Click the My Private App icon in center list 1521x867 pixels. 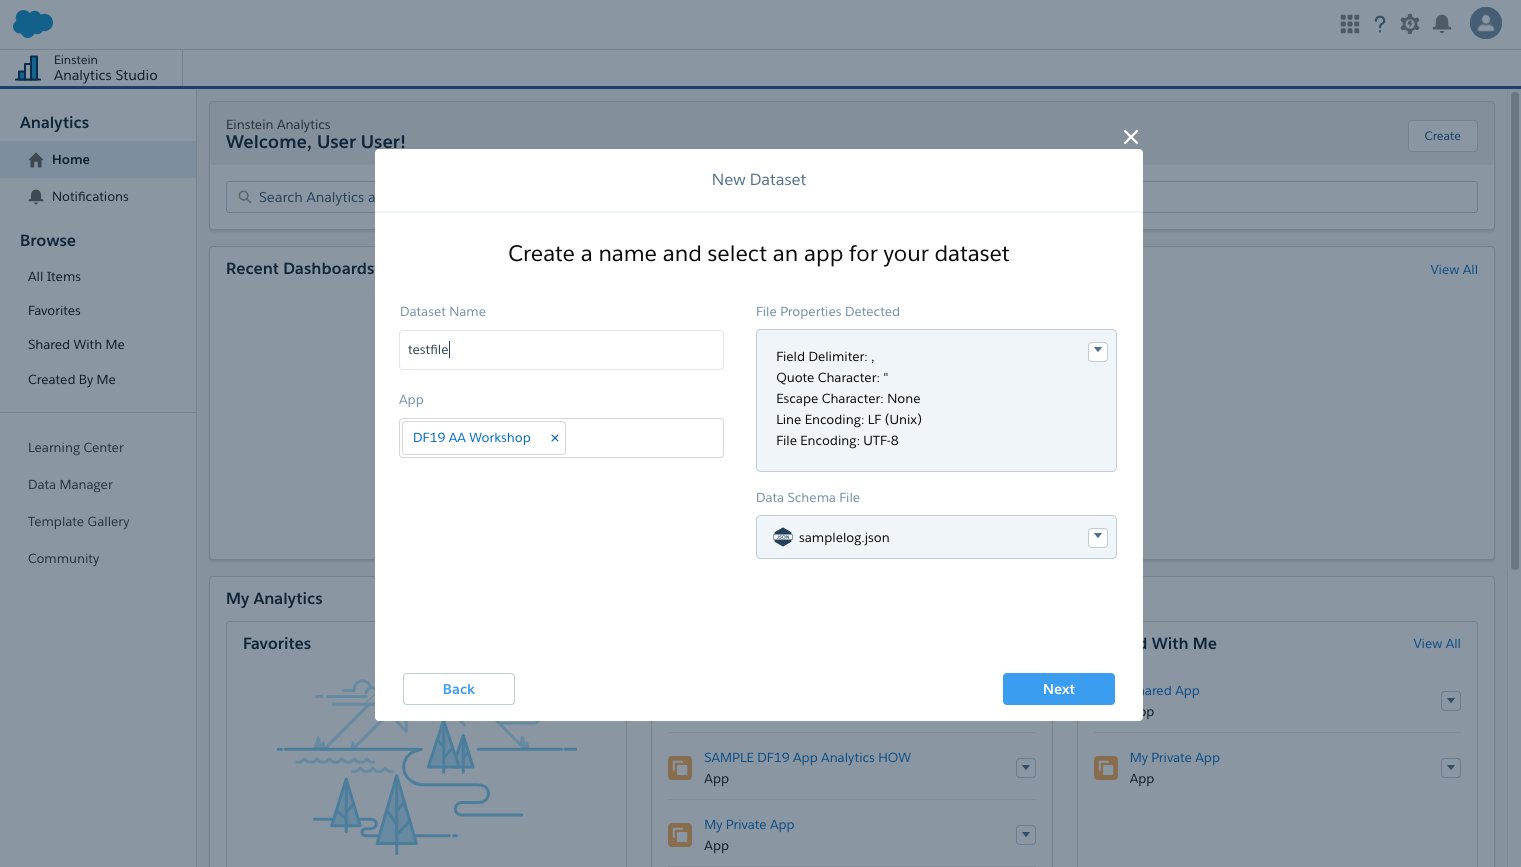coord(680,835)
